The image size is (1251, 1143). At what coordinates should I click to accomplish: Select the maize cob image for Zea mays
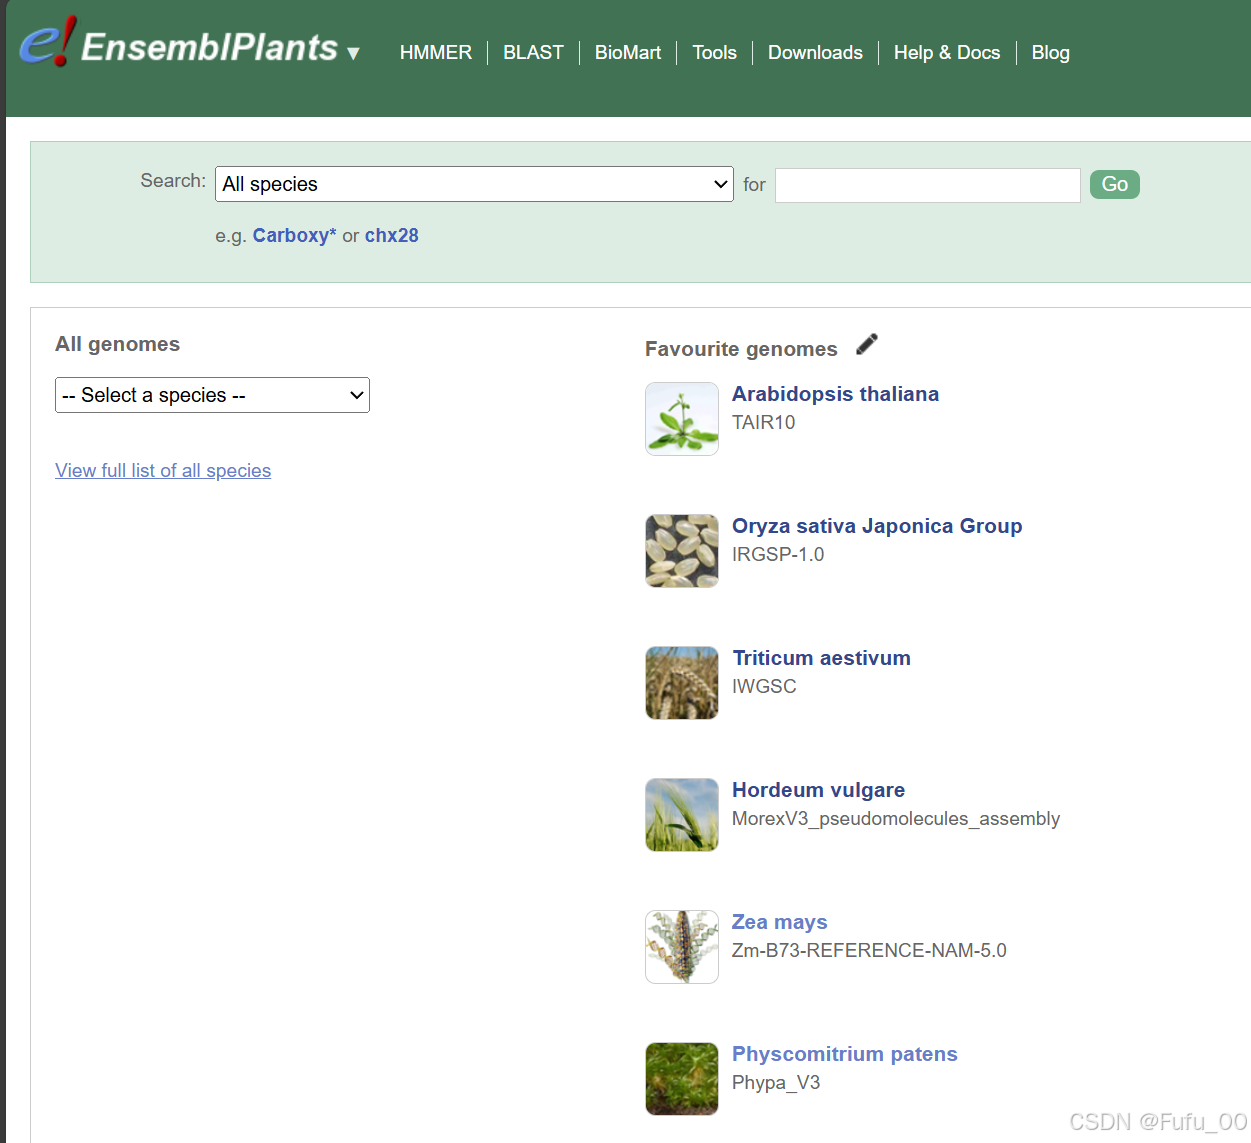click(681, 946)
